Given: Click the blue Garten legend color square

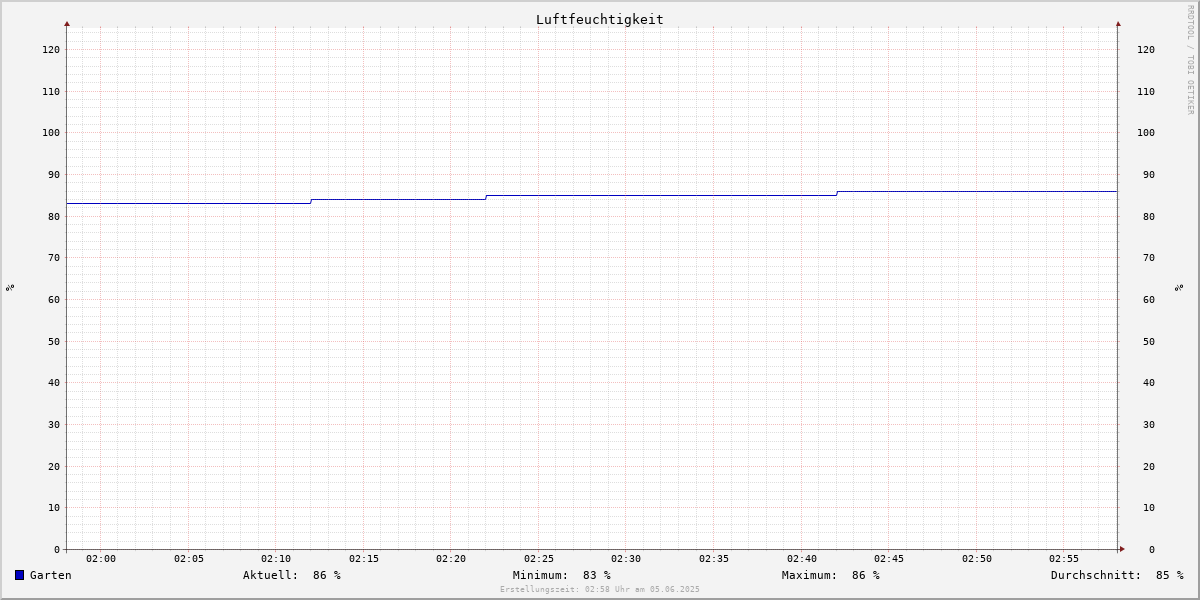Looking at the screenshot, I should click(19, 575).
